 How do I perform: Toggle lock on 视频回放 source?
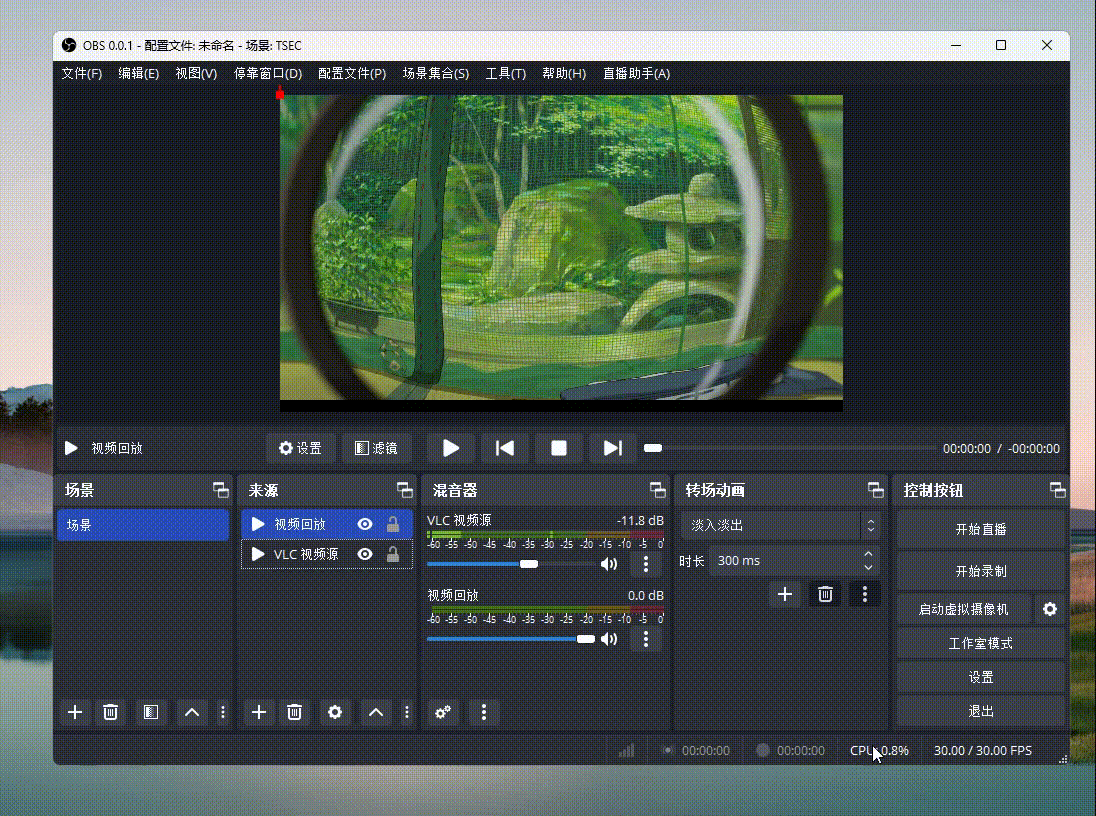[x=393, y=524]
